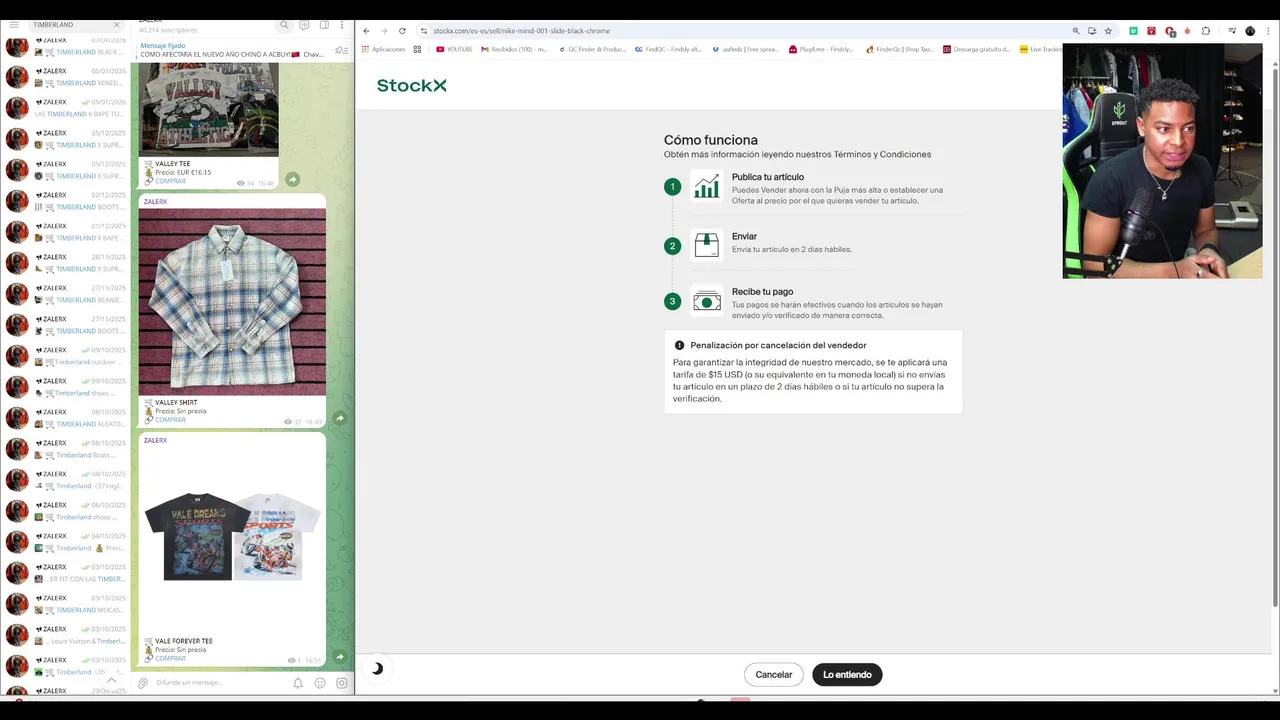This screenshot has height=720, width=1280.
Task: Click the stockx.com address bar URL
Action: point(521,31)
